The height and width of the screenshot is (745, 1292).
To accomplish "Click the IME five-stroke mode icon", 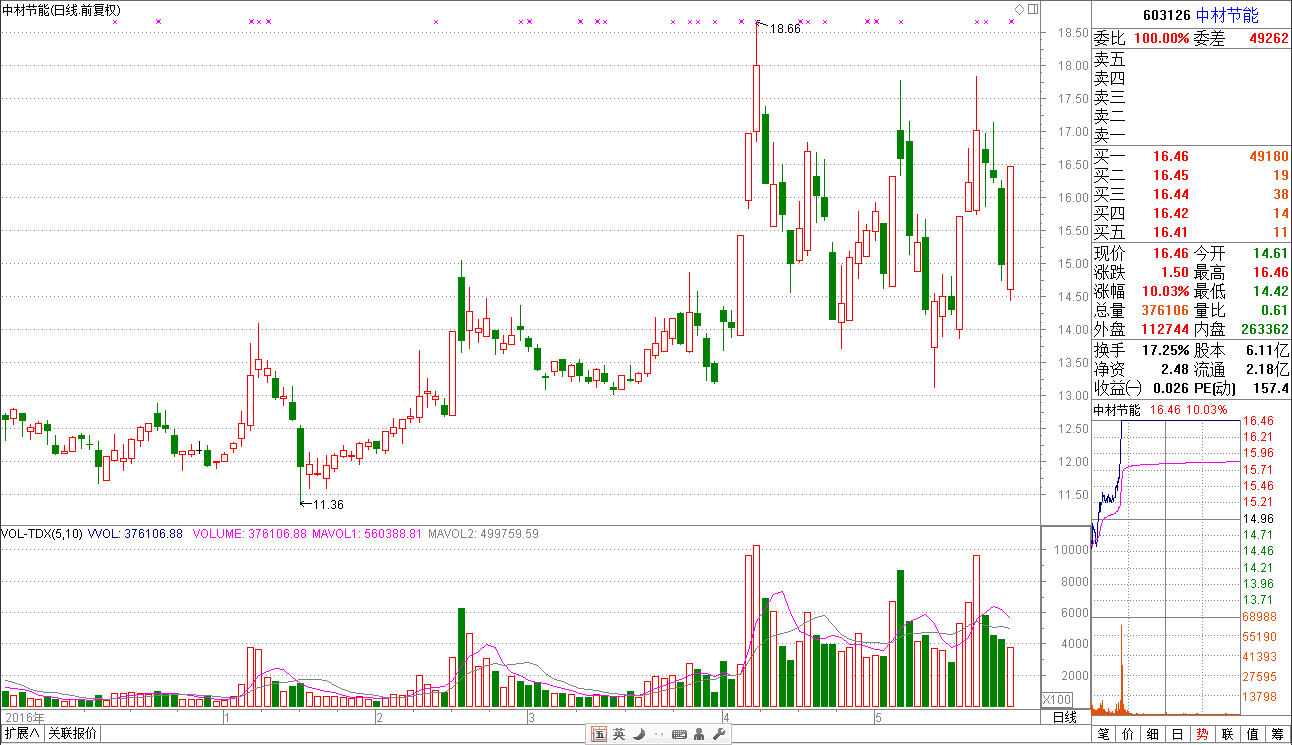I will (x=599, y=735).
